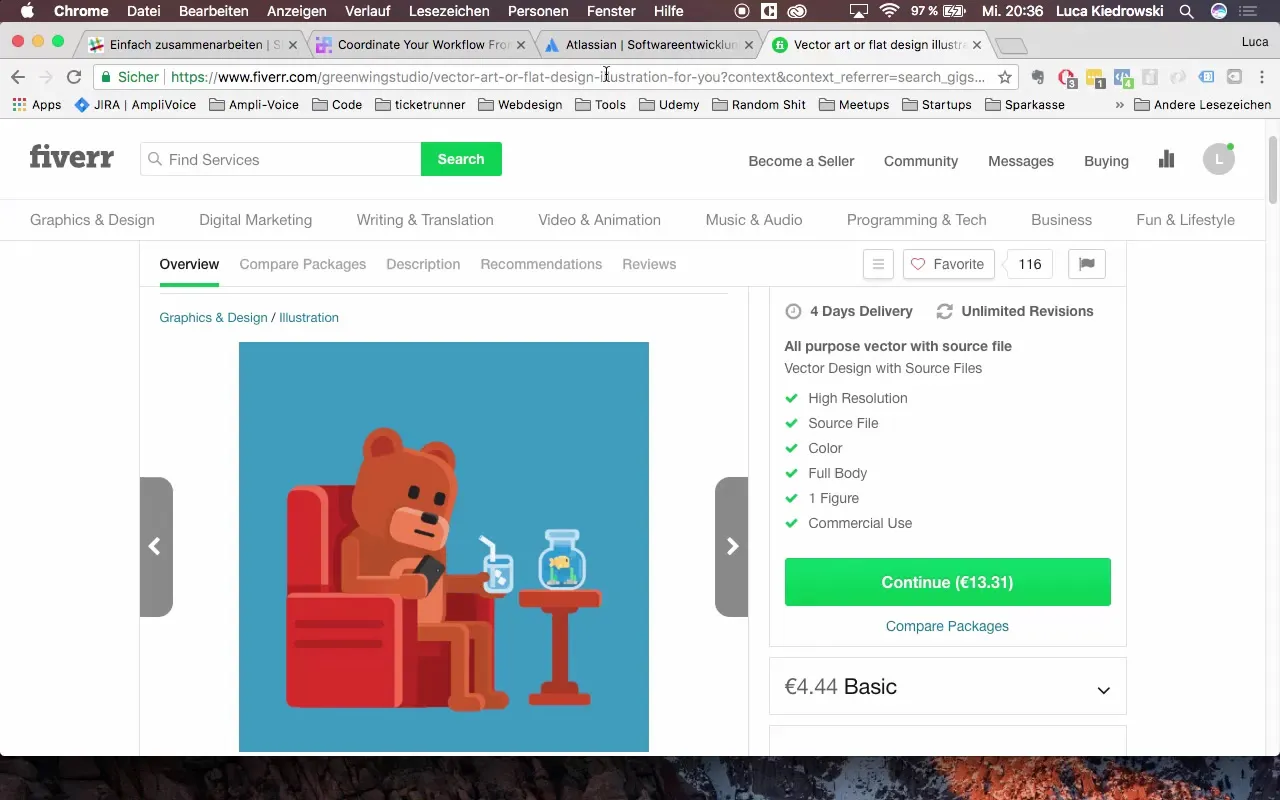The width and height of the screenshot is (1280, 800).
Task: Click the Fiverr logo
Action: [72, 158]
